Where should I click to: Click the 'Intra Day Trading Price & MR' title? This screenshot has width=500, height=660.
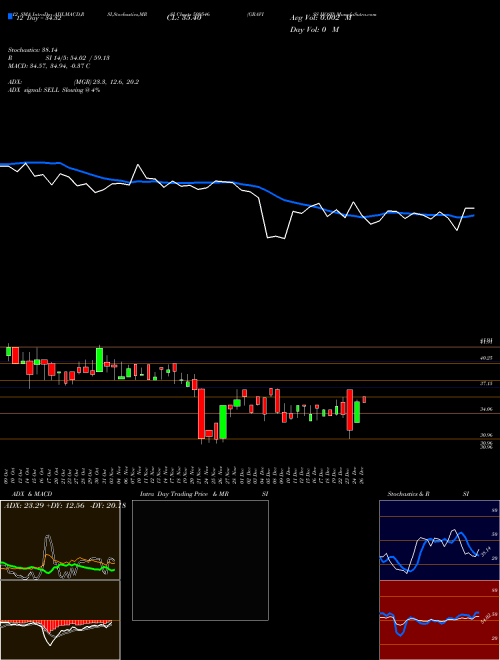tap(184, 494)
